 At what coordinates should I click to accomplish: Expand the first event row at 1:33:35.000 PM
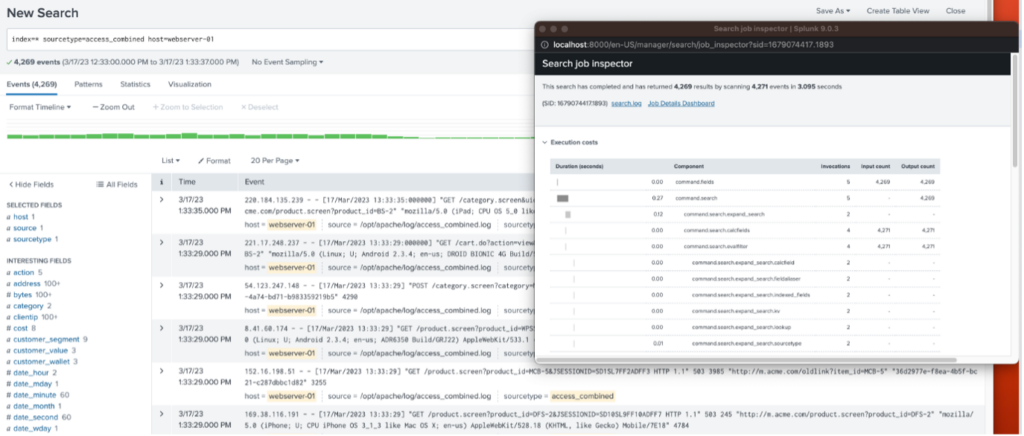(x=162, y=200)
